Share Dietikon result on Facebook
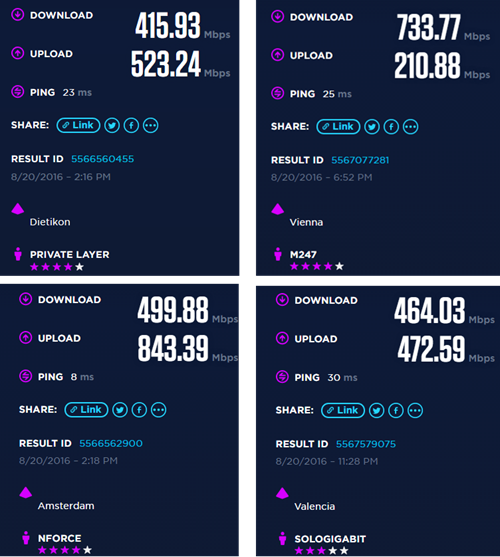 (x=131, y=125)
